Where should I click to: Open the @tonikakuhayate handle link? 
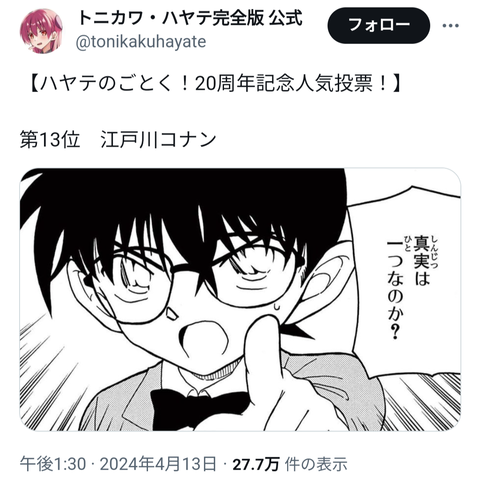(x=141, y=42)
